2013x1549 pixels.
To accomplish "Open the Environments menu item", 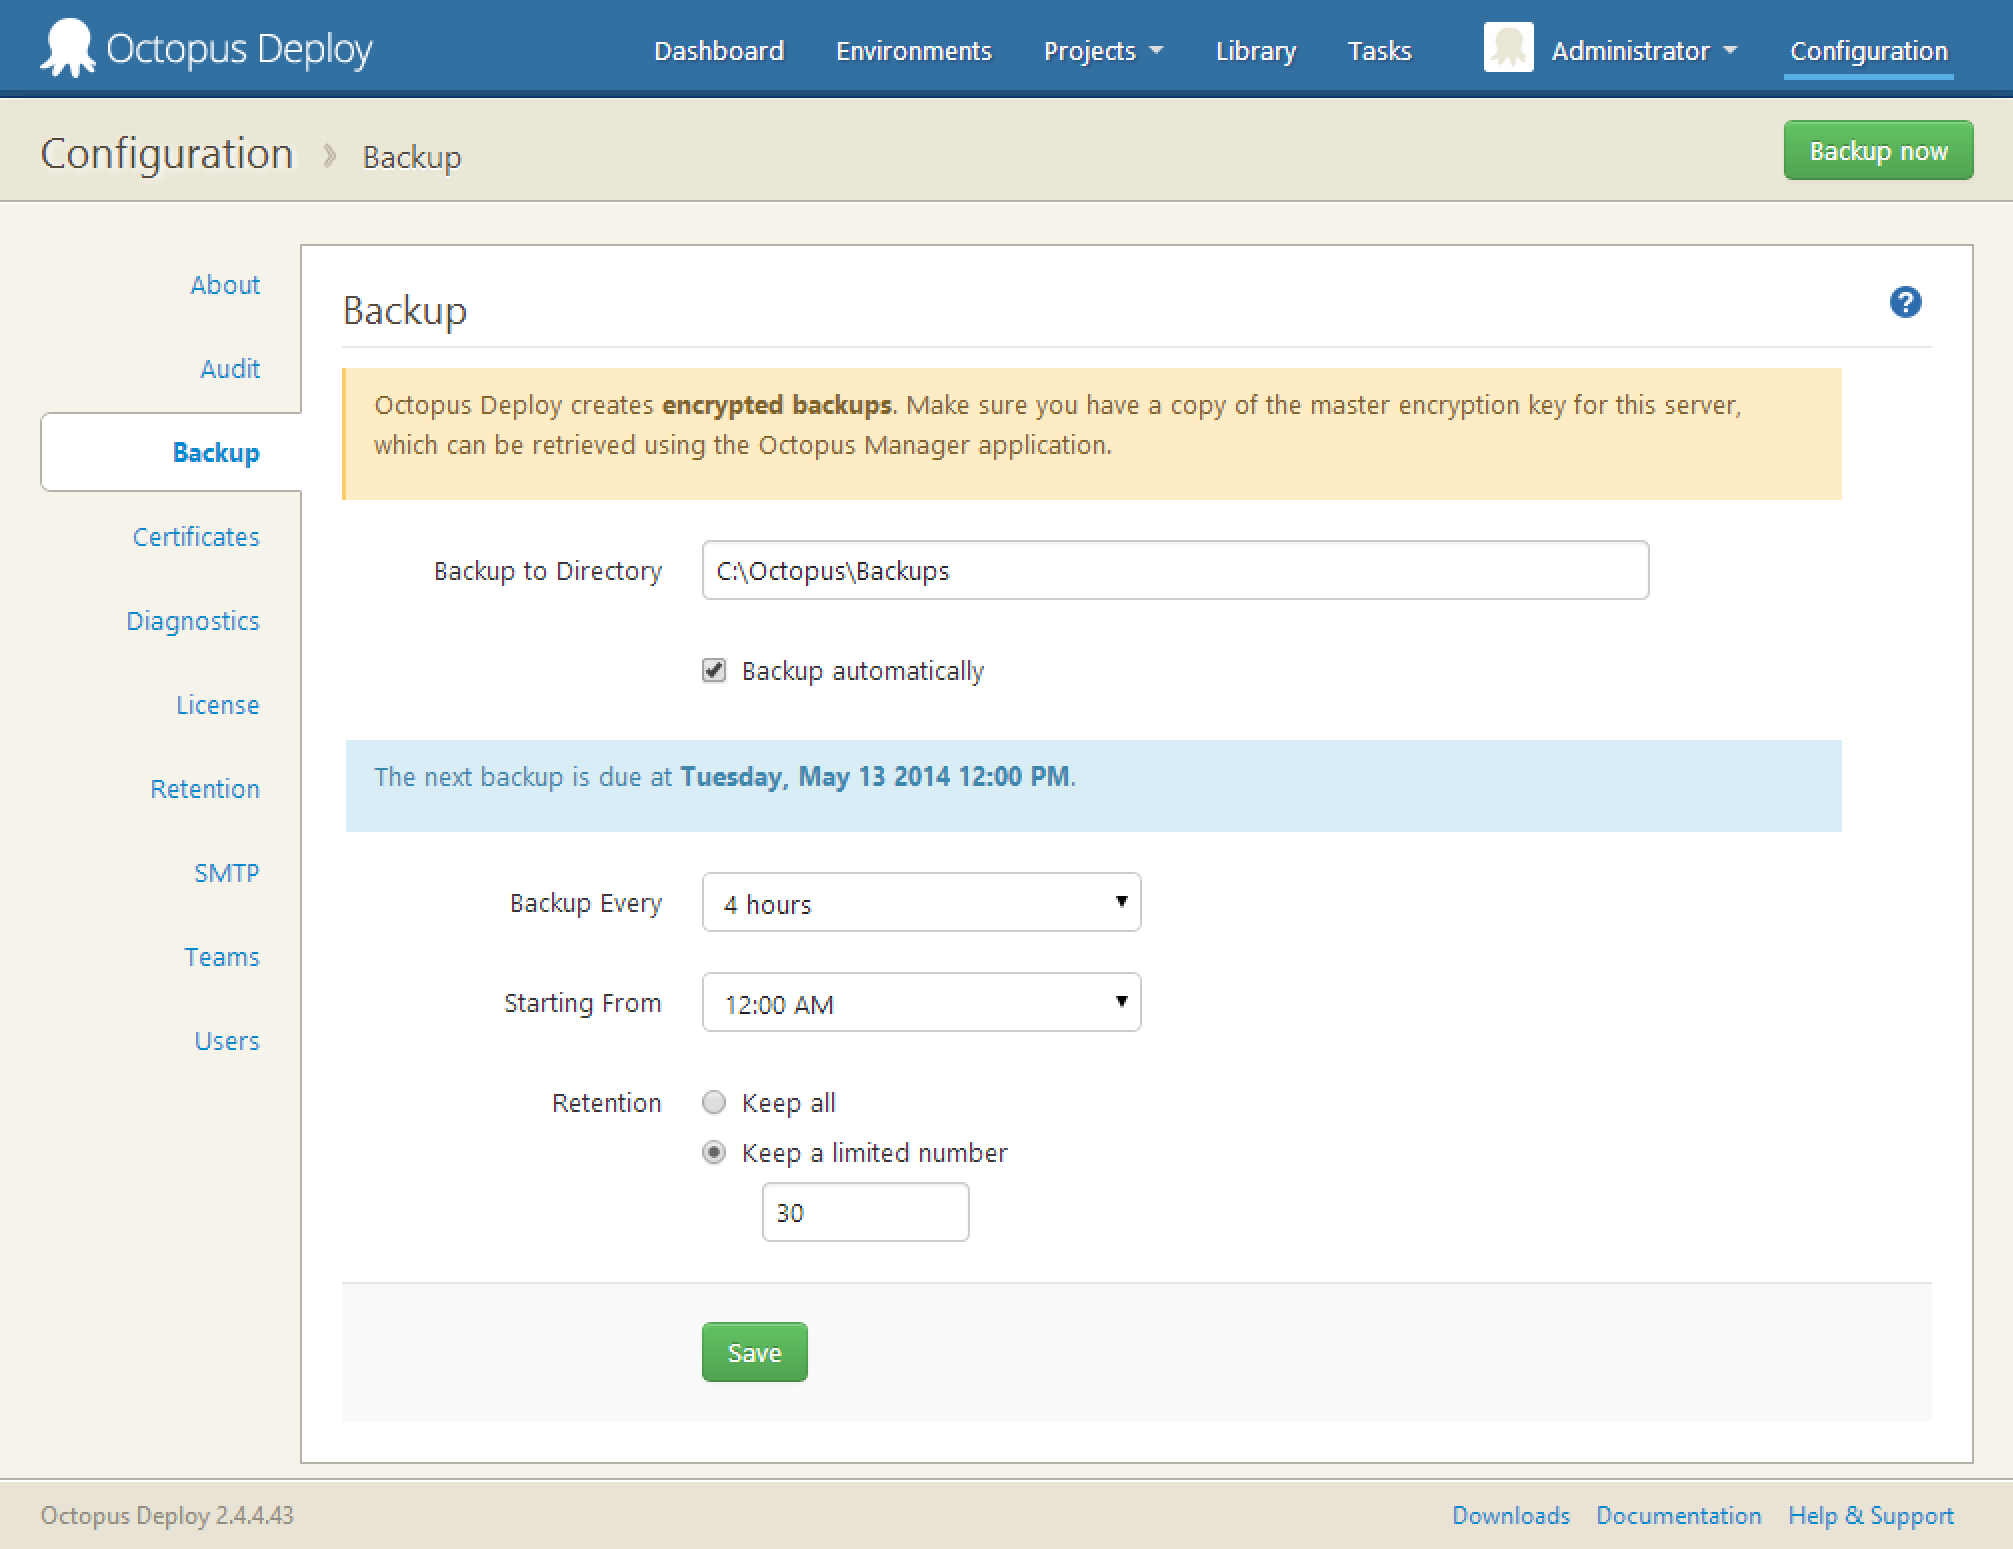I will click(x=913, y=51).
